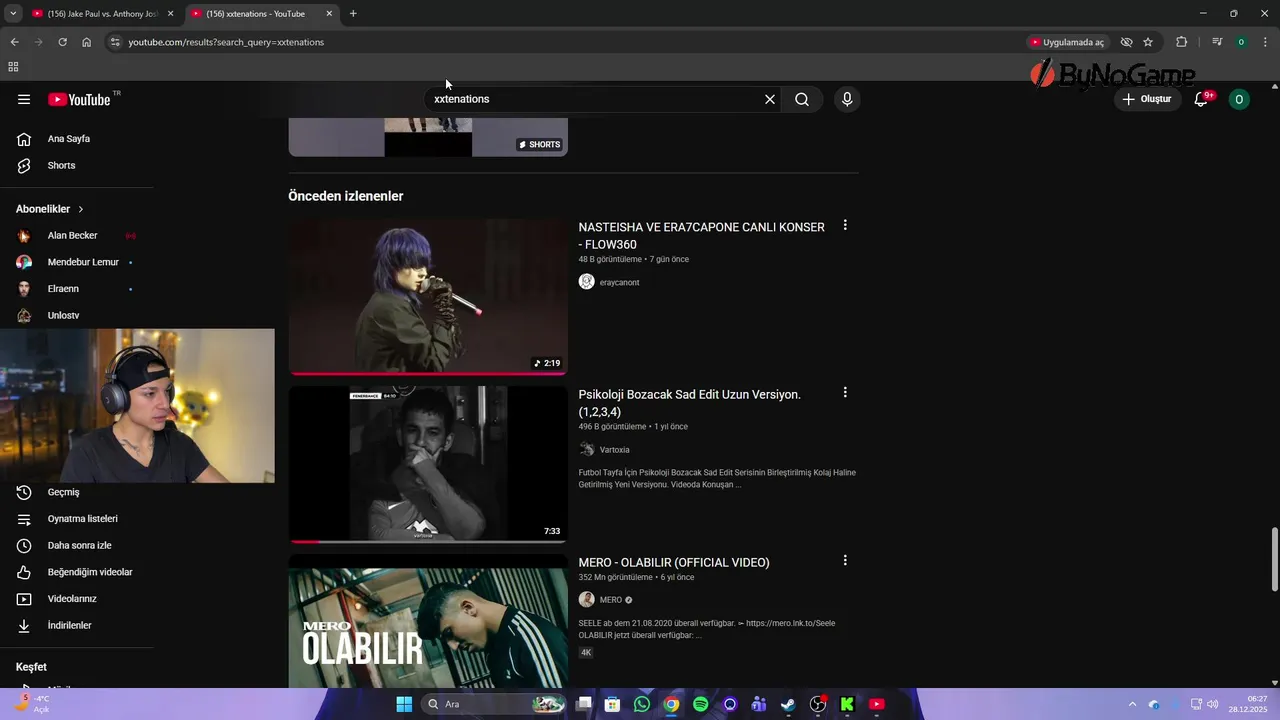Bookmark this page with the star

tap(1148, 42)
